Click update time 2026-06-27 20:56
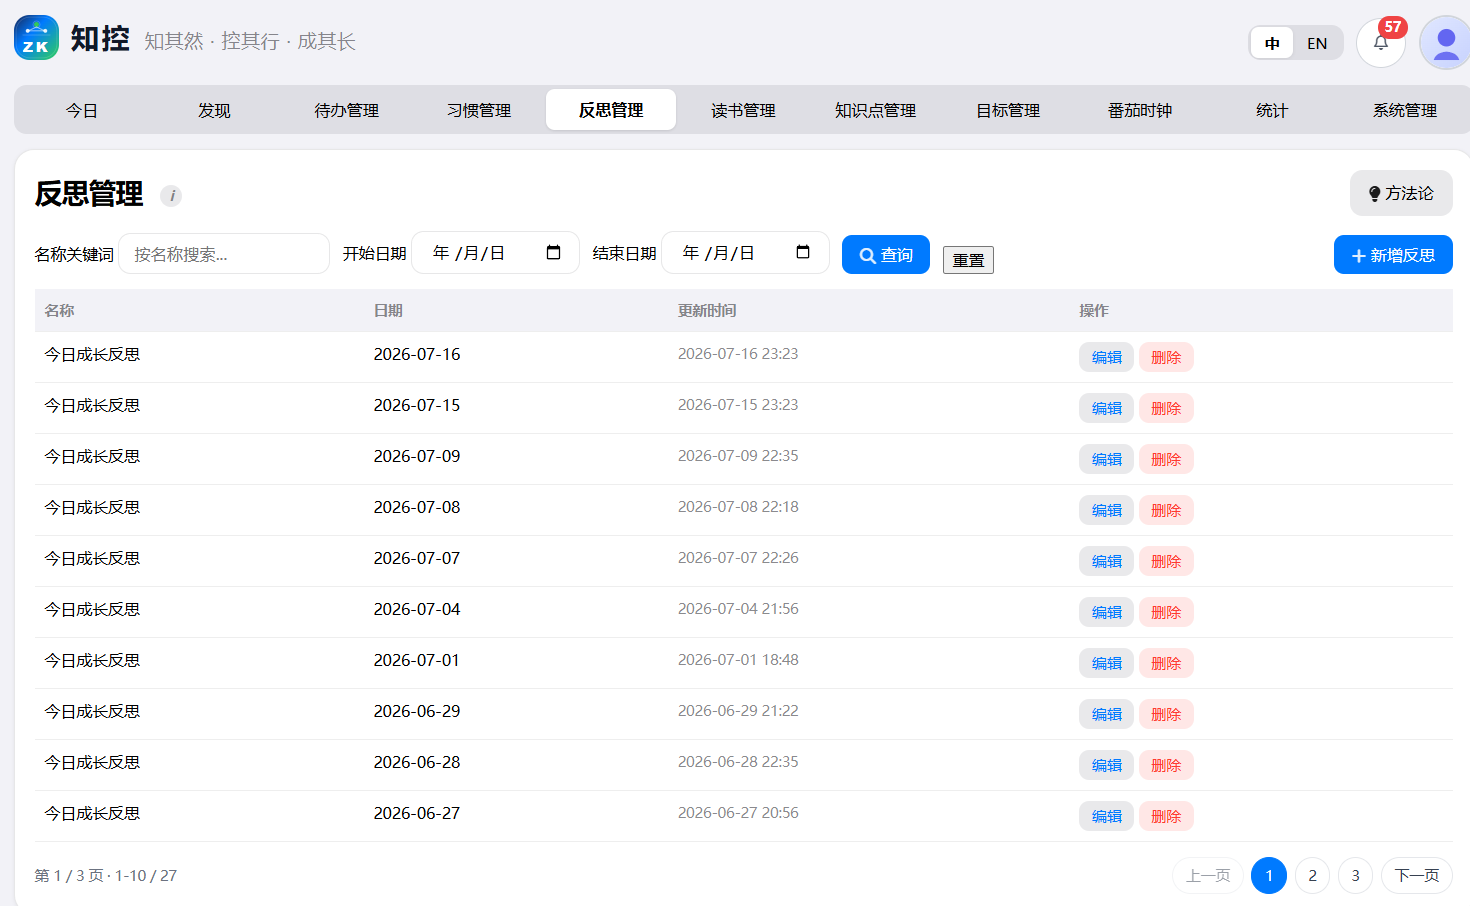Viewport: 1470px width, 906px height. 738,813
